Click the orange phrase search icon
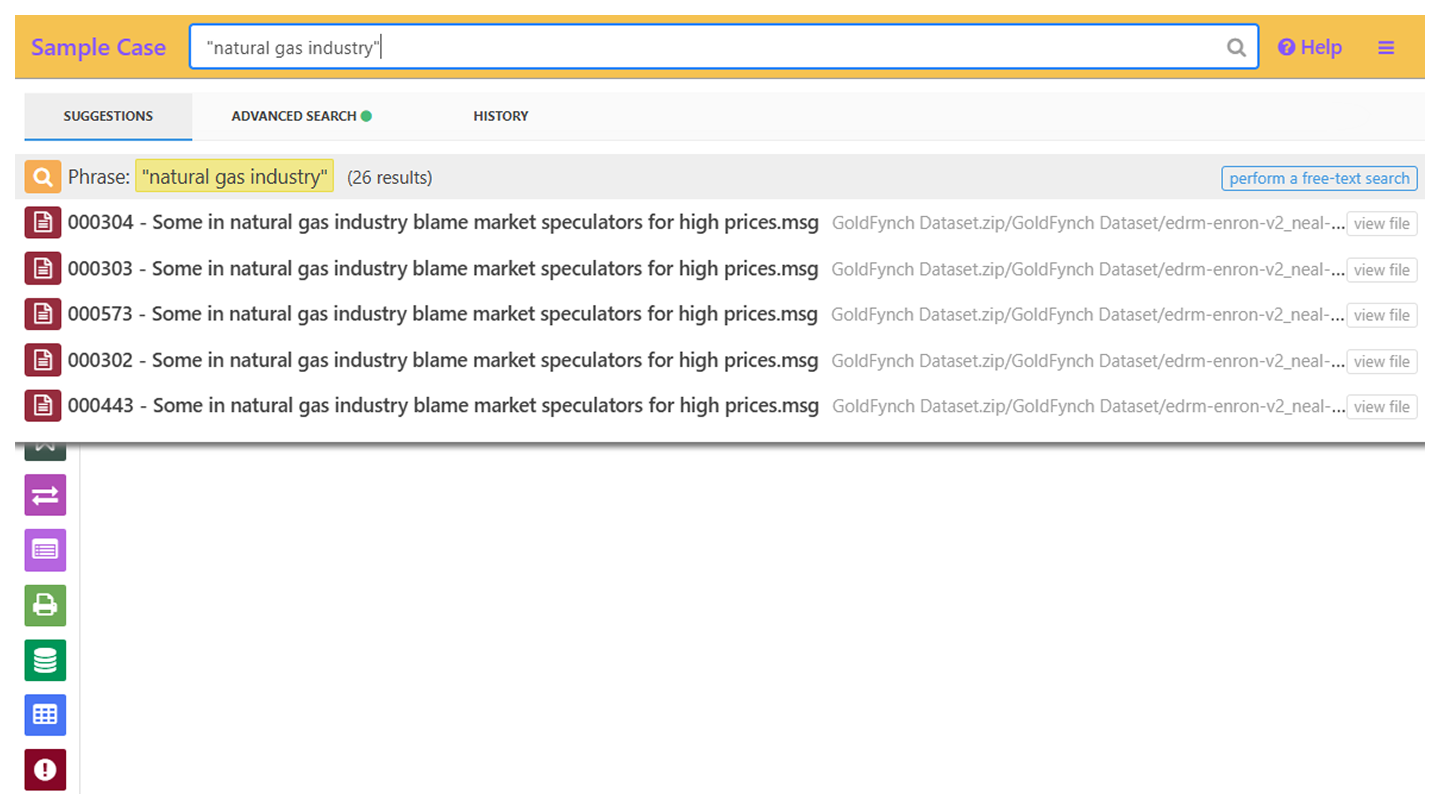1440x804 pixels. pos(43,177)
